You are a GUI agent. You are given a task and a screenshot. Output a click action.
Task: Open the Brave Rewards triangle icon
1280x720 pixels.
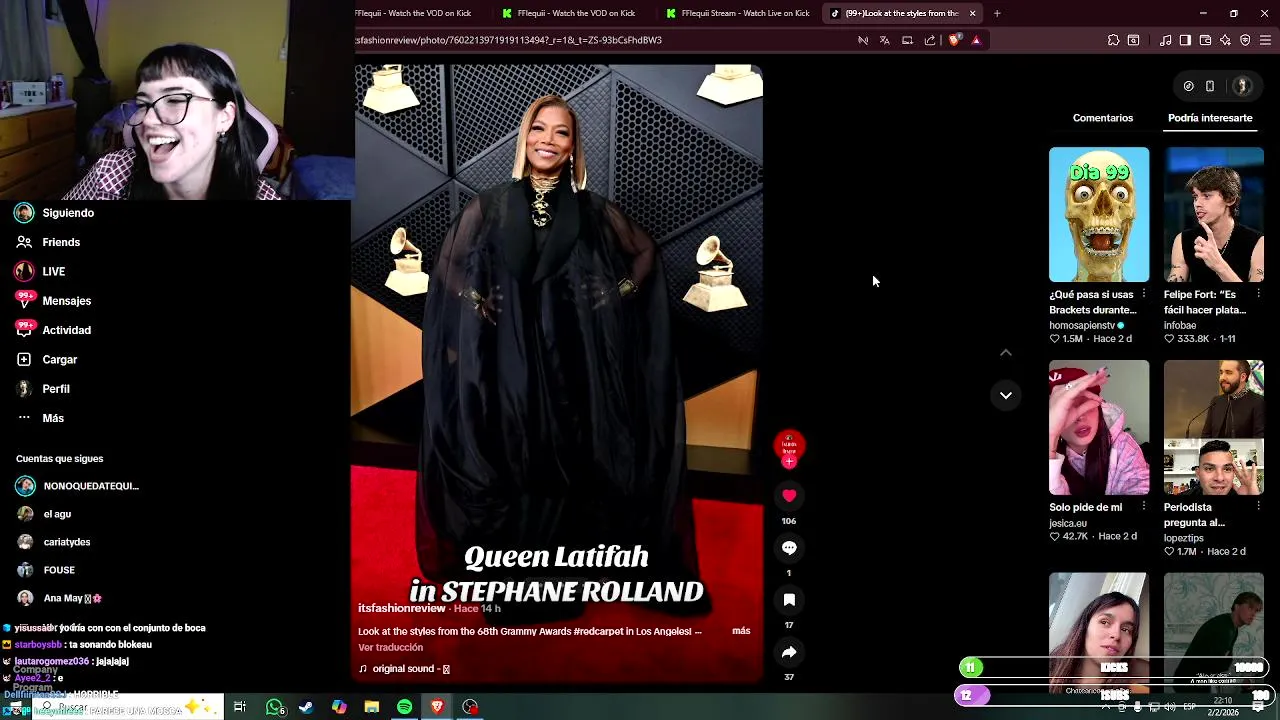(976, 40)
